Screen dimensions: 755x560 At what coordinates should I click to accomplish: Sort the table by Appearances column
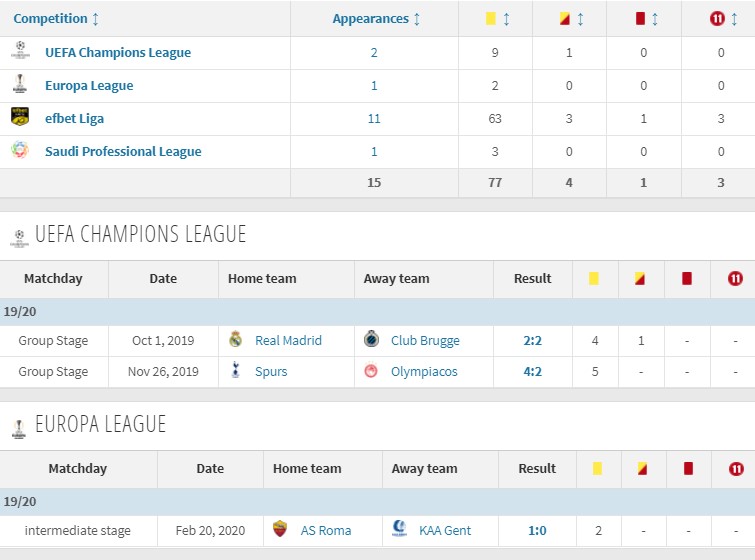click(417, 19)
